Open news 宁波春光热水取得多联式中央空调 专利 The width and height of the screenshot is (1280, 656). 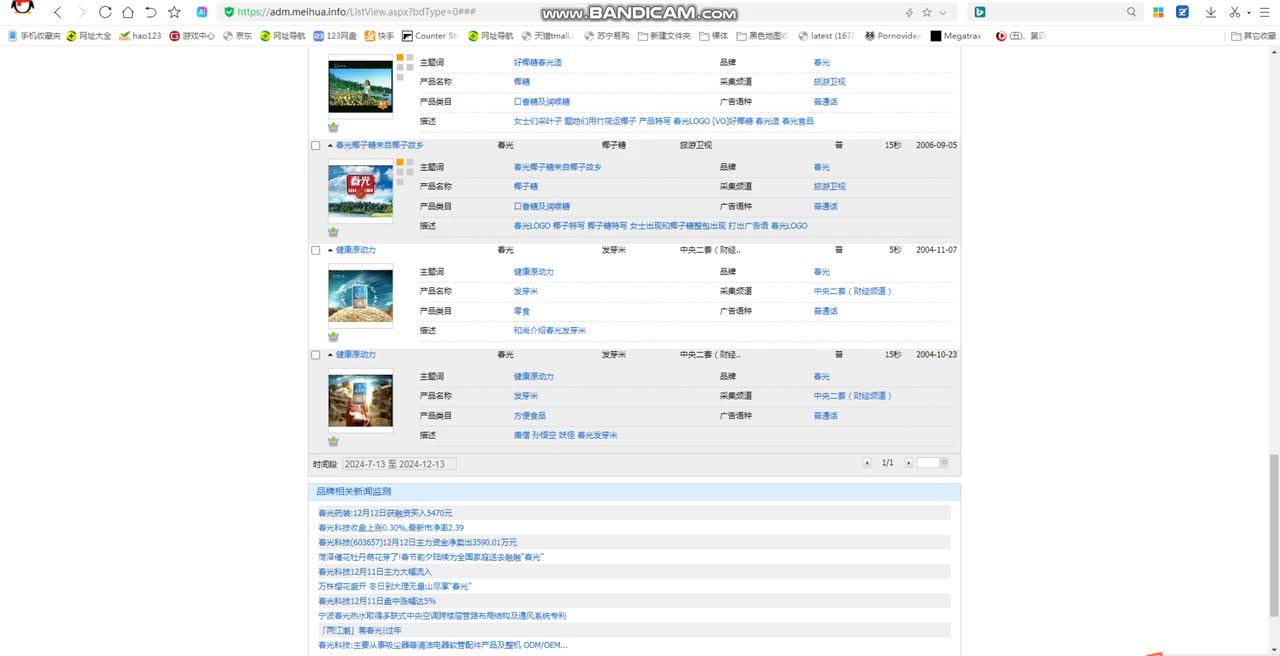(442, 616)
